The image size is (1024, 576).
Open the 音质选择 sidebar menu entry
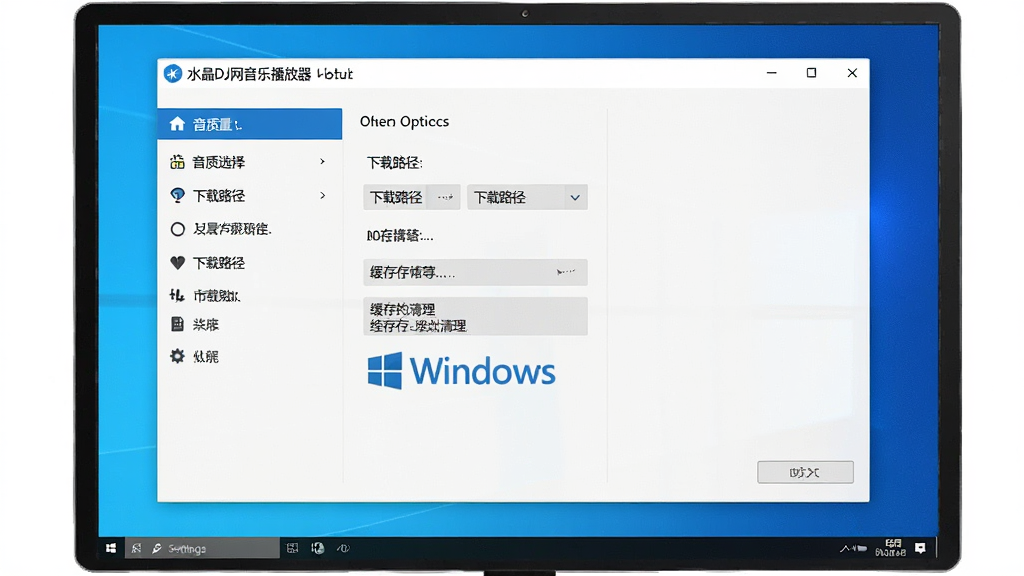(249, 162)
